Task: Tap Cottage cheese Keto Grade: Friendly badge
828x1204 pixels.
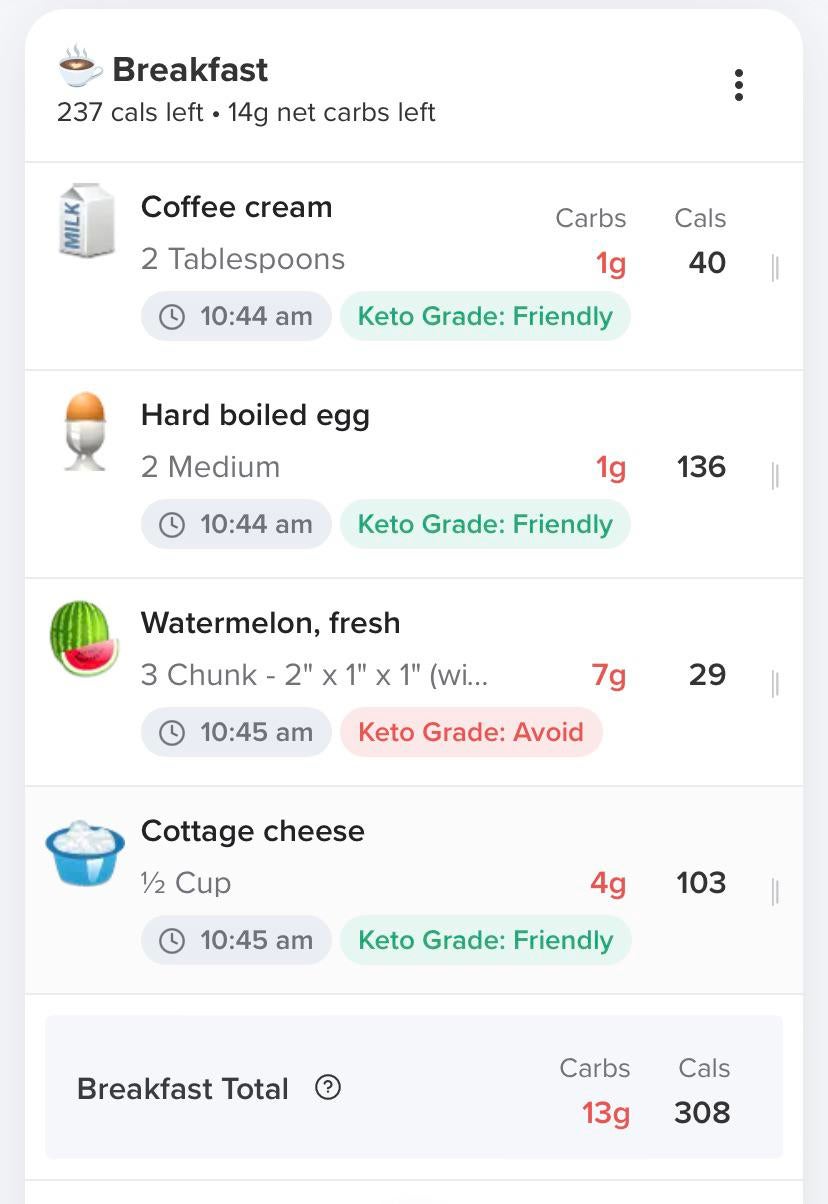Action: 485,941
